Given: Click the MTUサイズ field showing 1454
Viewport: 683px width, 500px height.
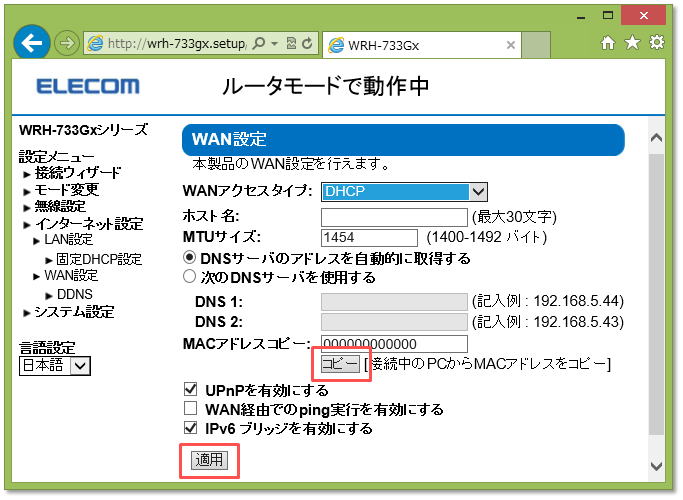Looking at the screenshot, I should click(369, 238).
